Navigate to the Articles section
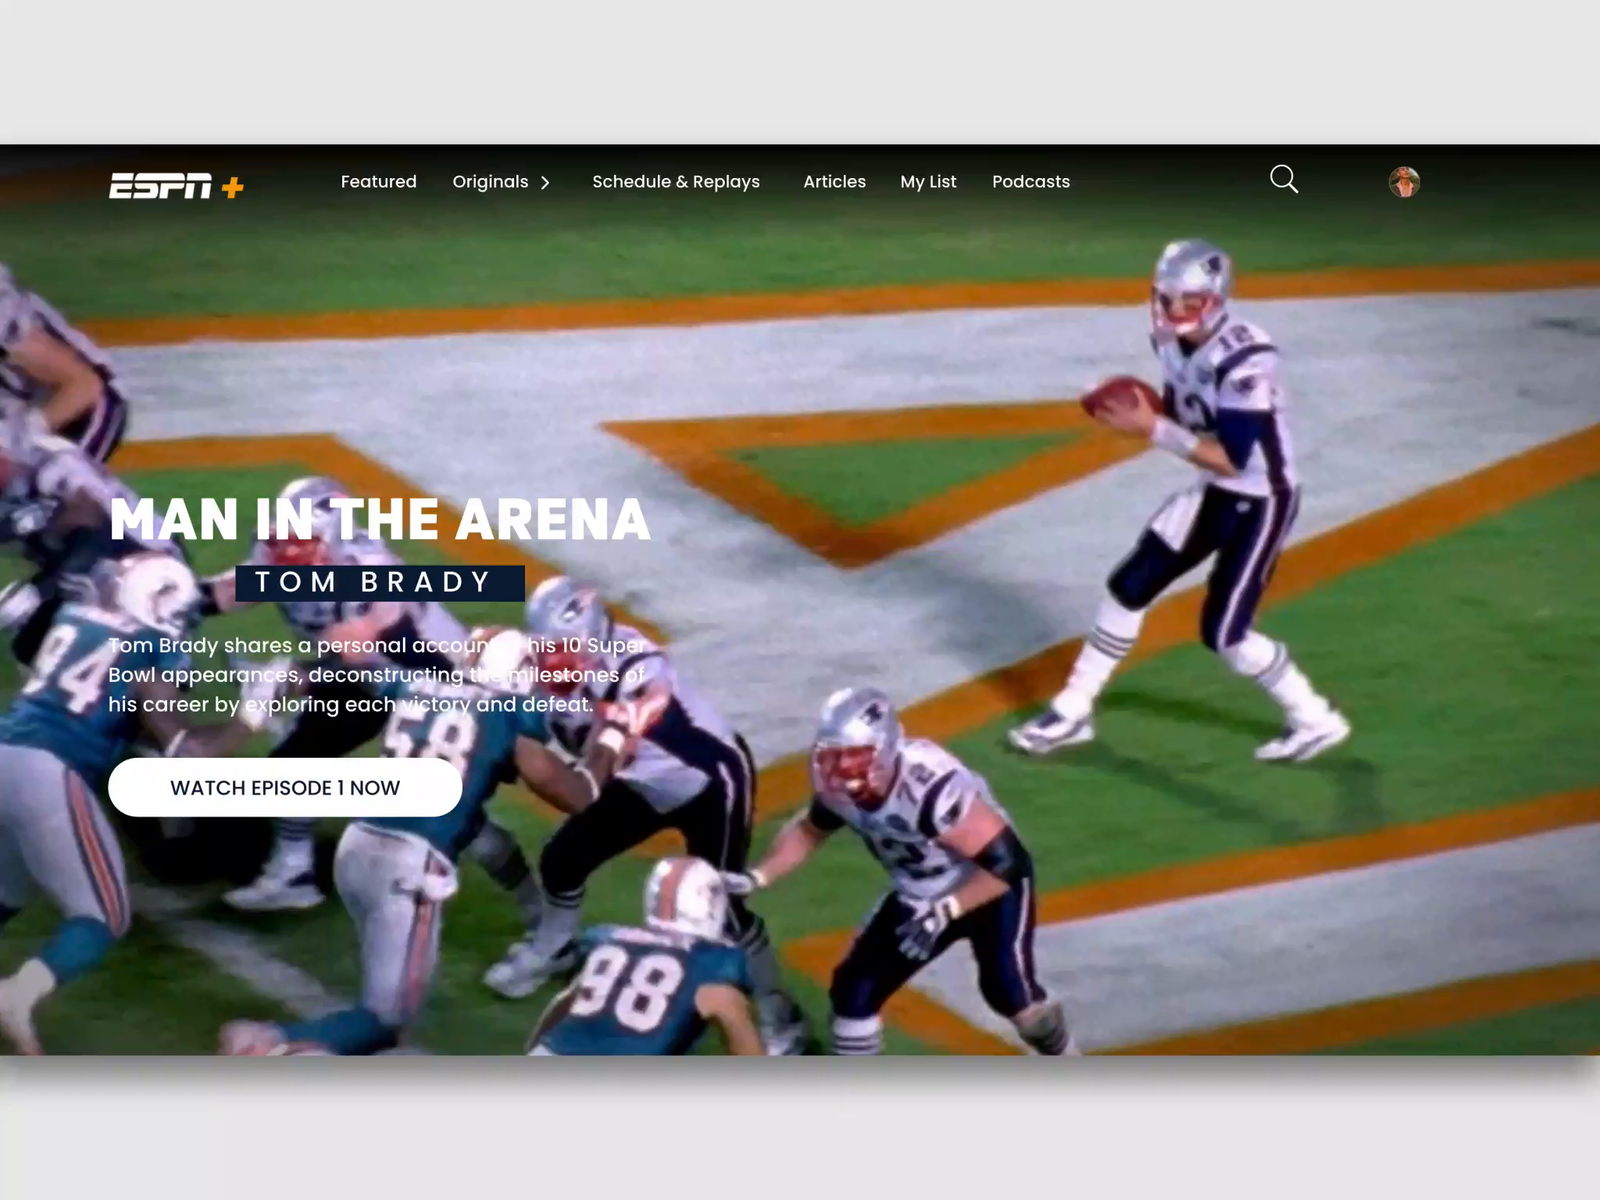The width and height of the screenshot is (1600, 1200). [834, 182]
